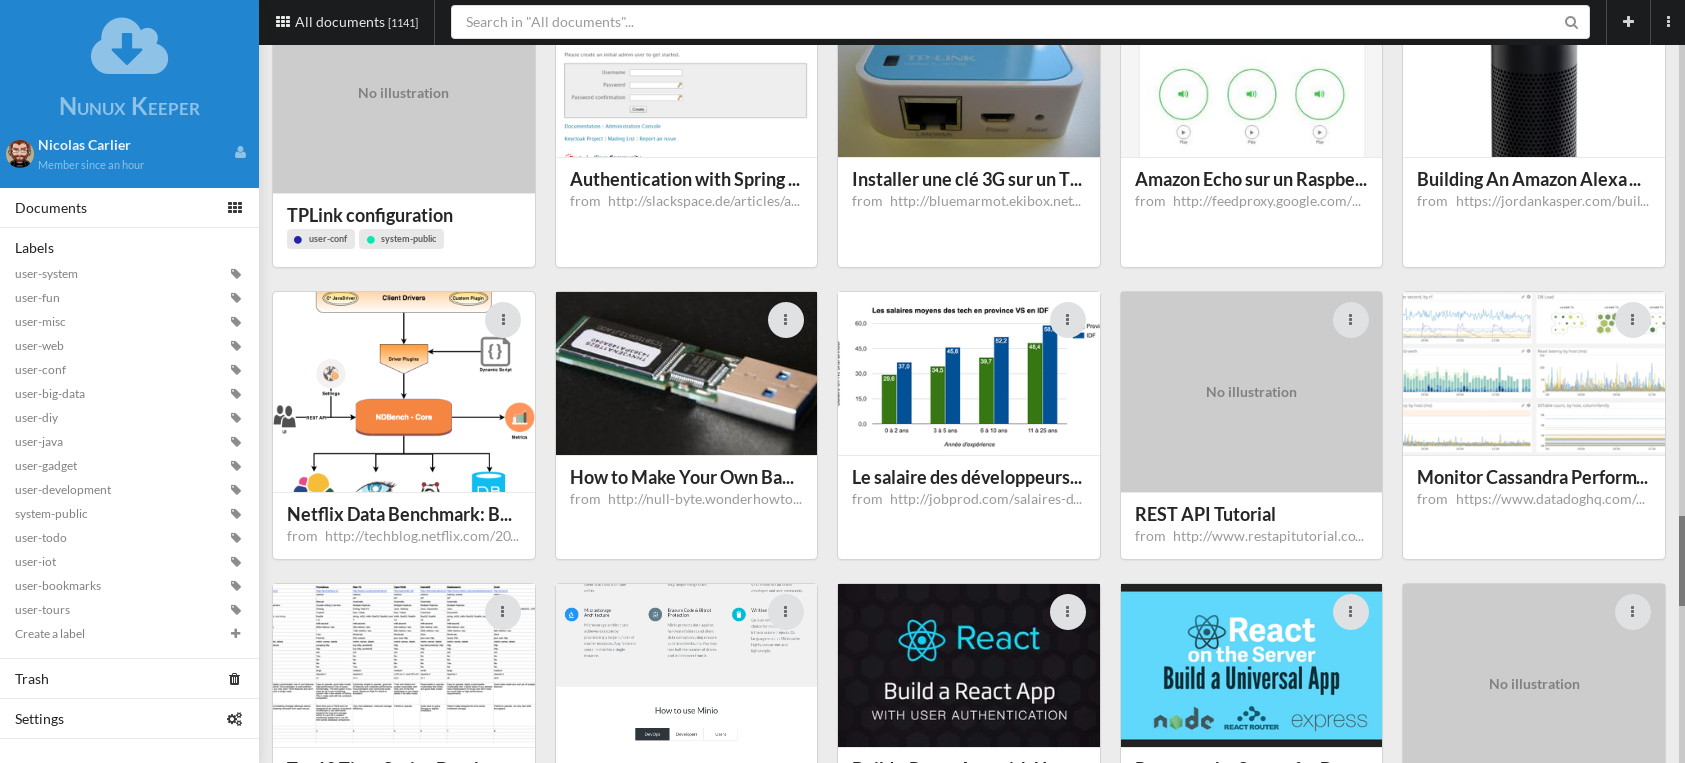1685x763 pixels.
Task: Click the settings gears icon
Action: point(235,719)
